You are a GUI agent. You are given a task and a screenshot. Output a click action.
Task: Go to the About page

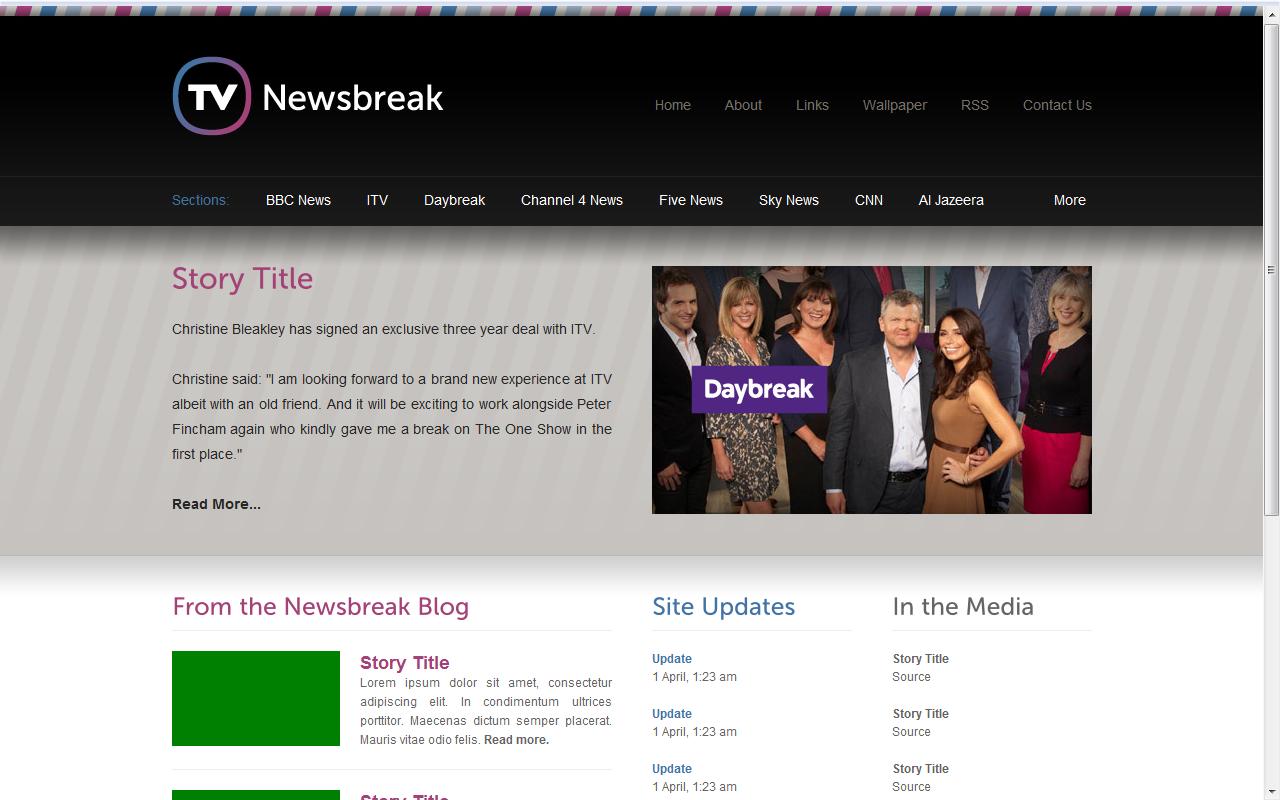(743, 105)
